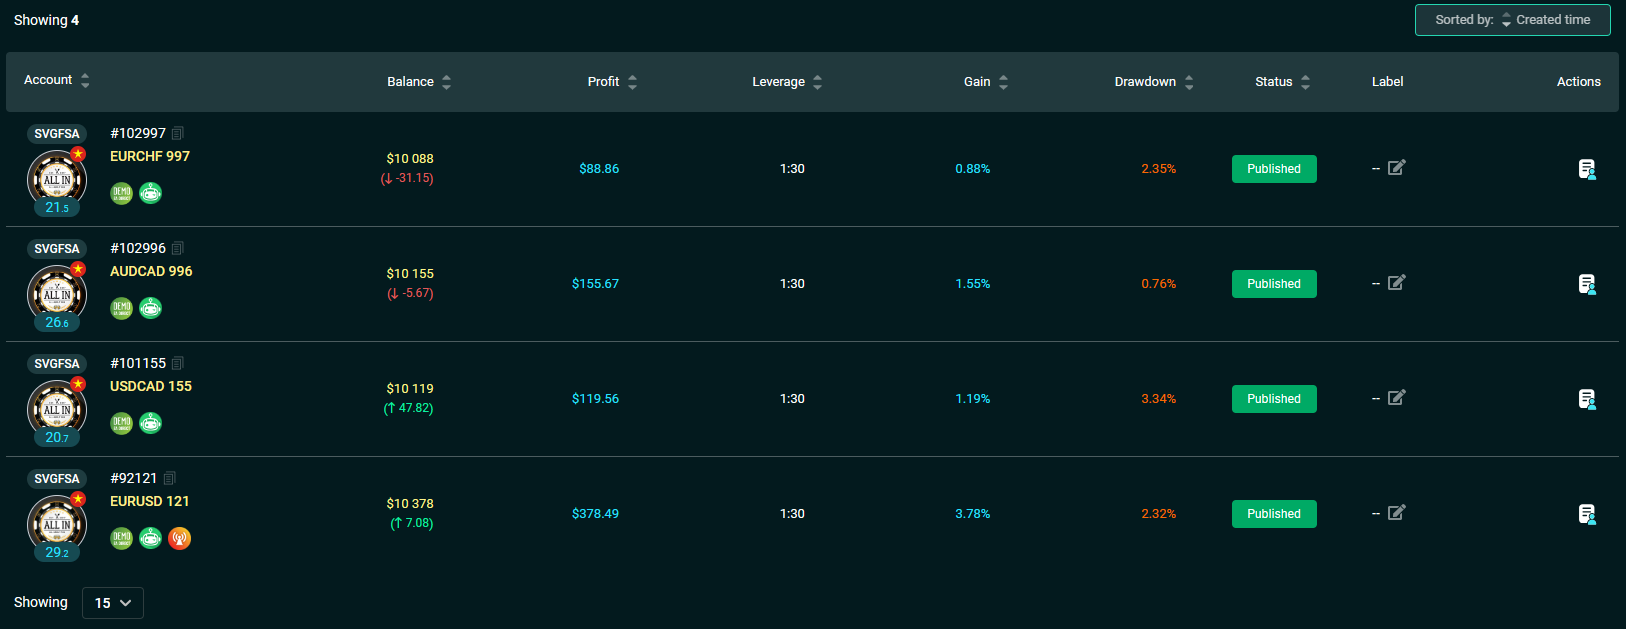Viewport: 1626px width, 629px height.
Task: Open the AUDCAD 996 account link
Action: click(x=151, y=271)
